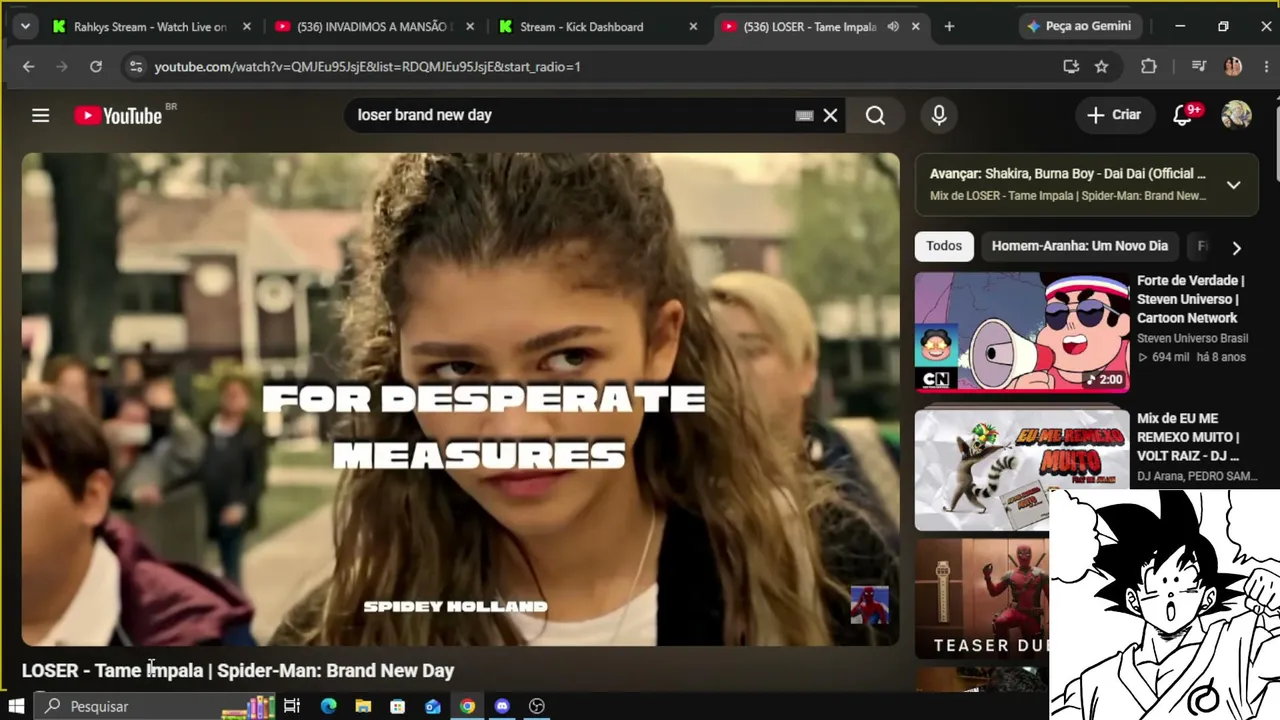Launch Microsoft Edge from the taskbar
Viewport: 1280px width, 720px height.
[328, 706]
